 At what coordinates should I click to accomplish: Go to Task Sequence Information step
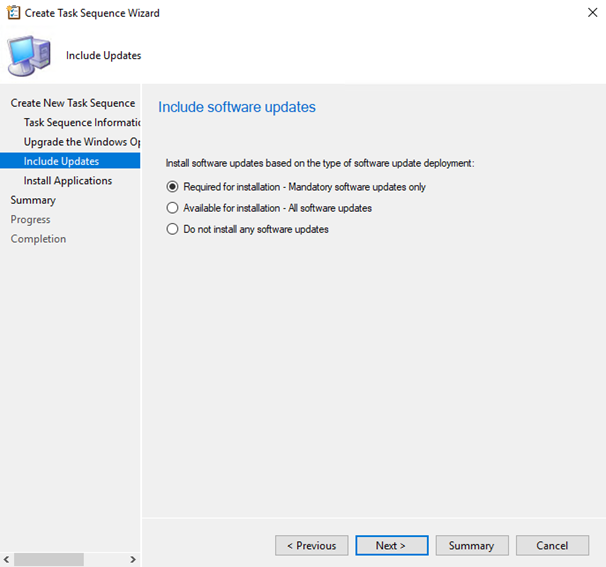click(82, 123)
